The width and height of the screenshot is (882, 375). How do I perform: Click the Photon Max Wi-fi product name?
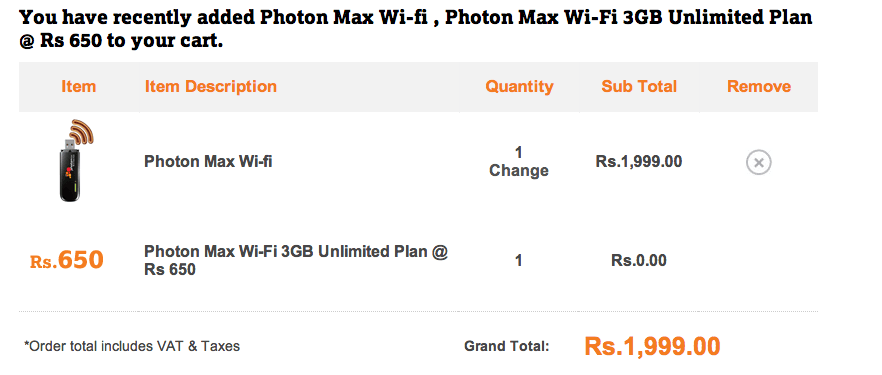[x=208, y=162]
